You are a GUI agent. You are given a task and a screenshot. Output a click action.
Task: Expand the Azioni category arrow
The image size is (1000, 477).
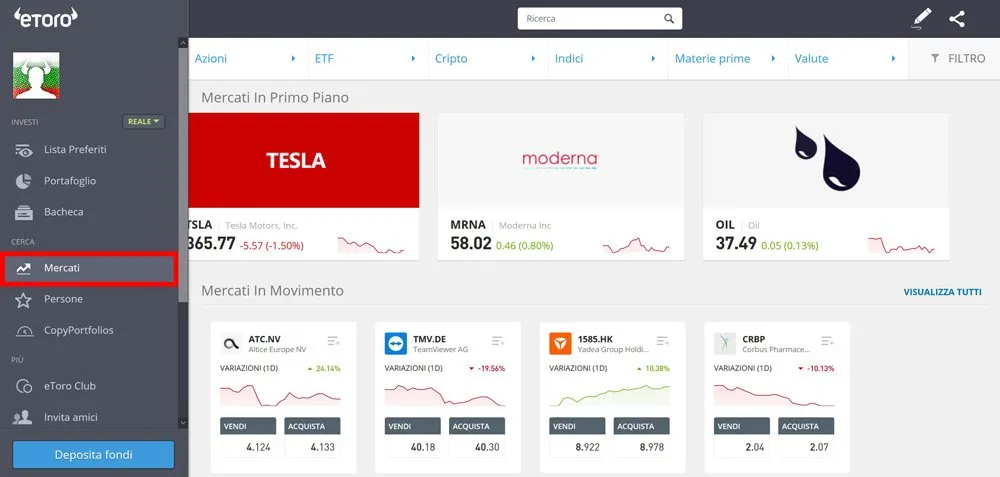293,59
